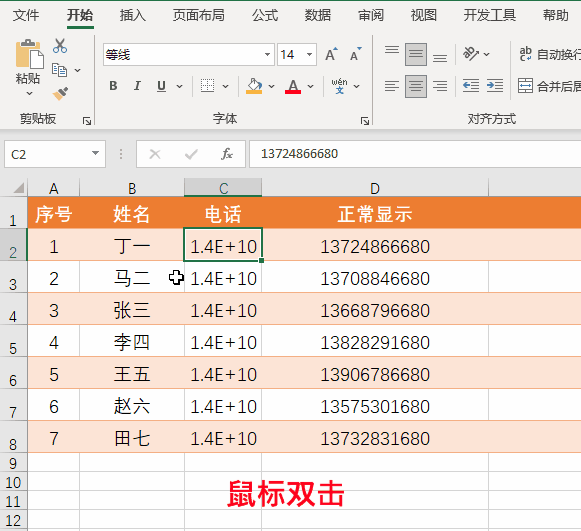Increase indent icon
This screenshot has width=581, height=531.
pyautogui.click(x=495, y=86)
